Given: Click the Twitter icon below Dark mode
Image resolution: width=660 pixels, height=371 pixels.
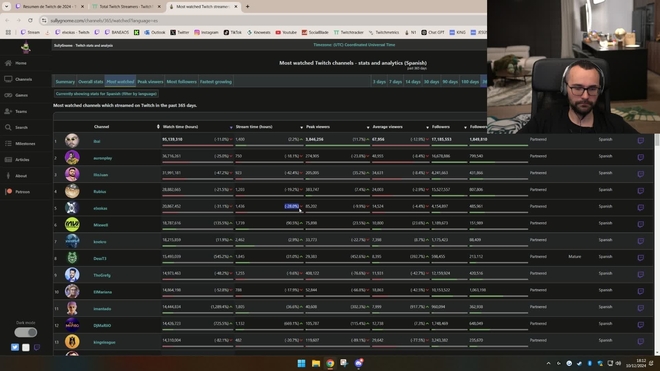Looking at the screenshot, I should pos(15,347).
